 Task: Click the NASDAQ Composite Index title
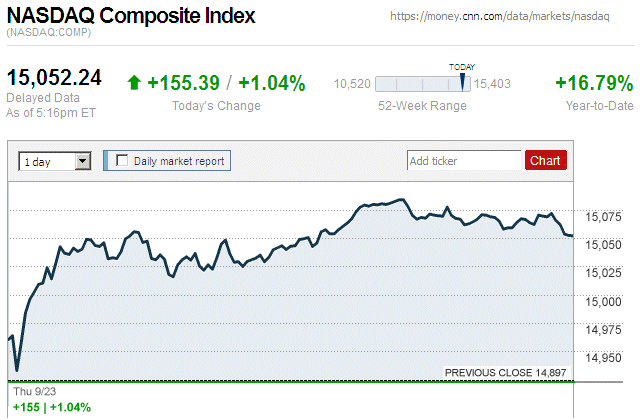[131, 16]
